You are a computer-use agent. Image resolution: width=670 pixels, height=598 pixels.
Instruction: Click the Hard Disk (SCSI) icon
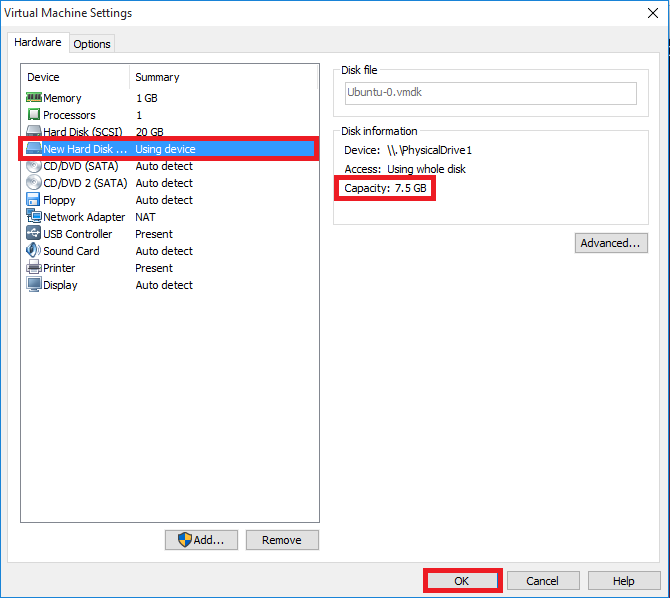(33, 132)
